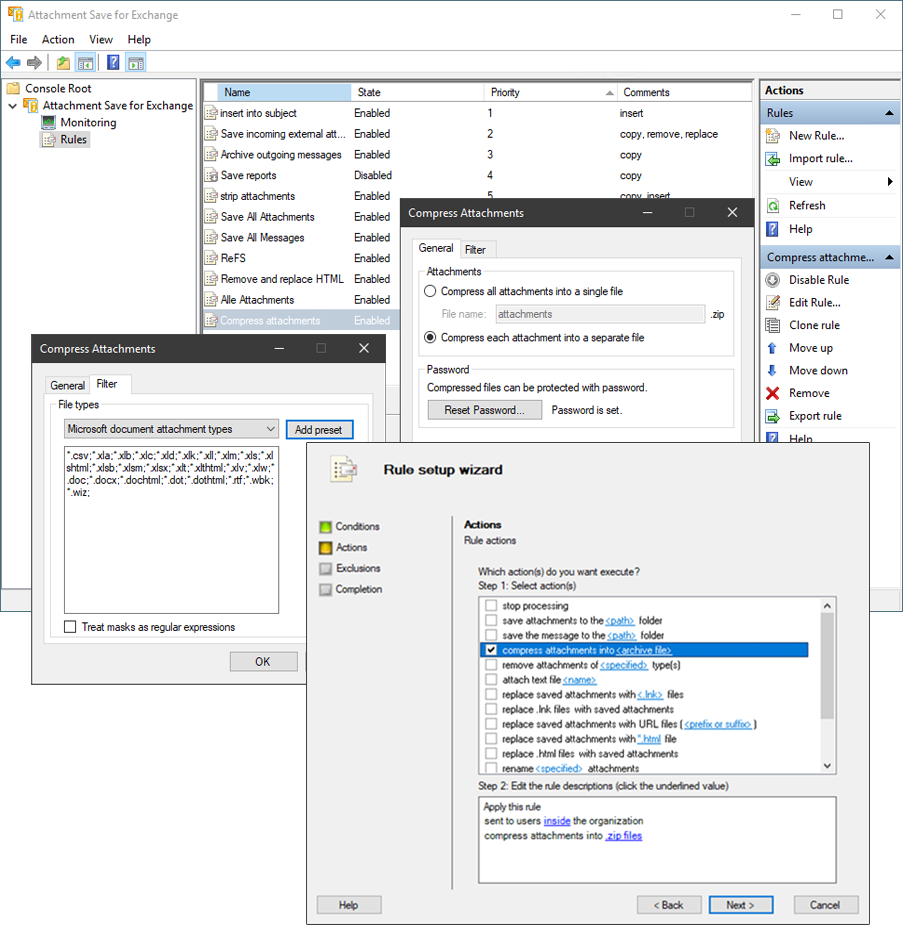Click '< Back' in the Rule setup wizard

click(669, 905)
